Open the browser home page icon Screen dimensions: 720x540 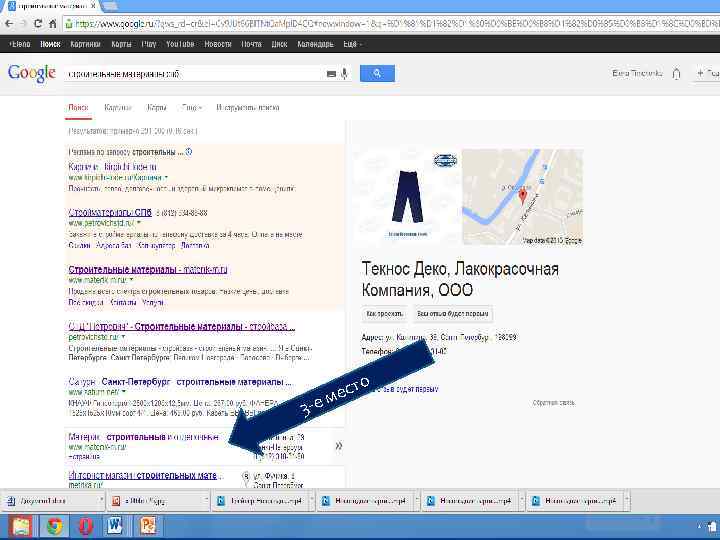click(53, 24)
